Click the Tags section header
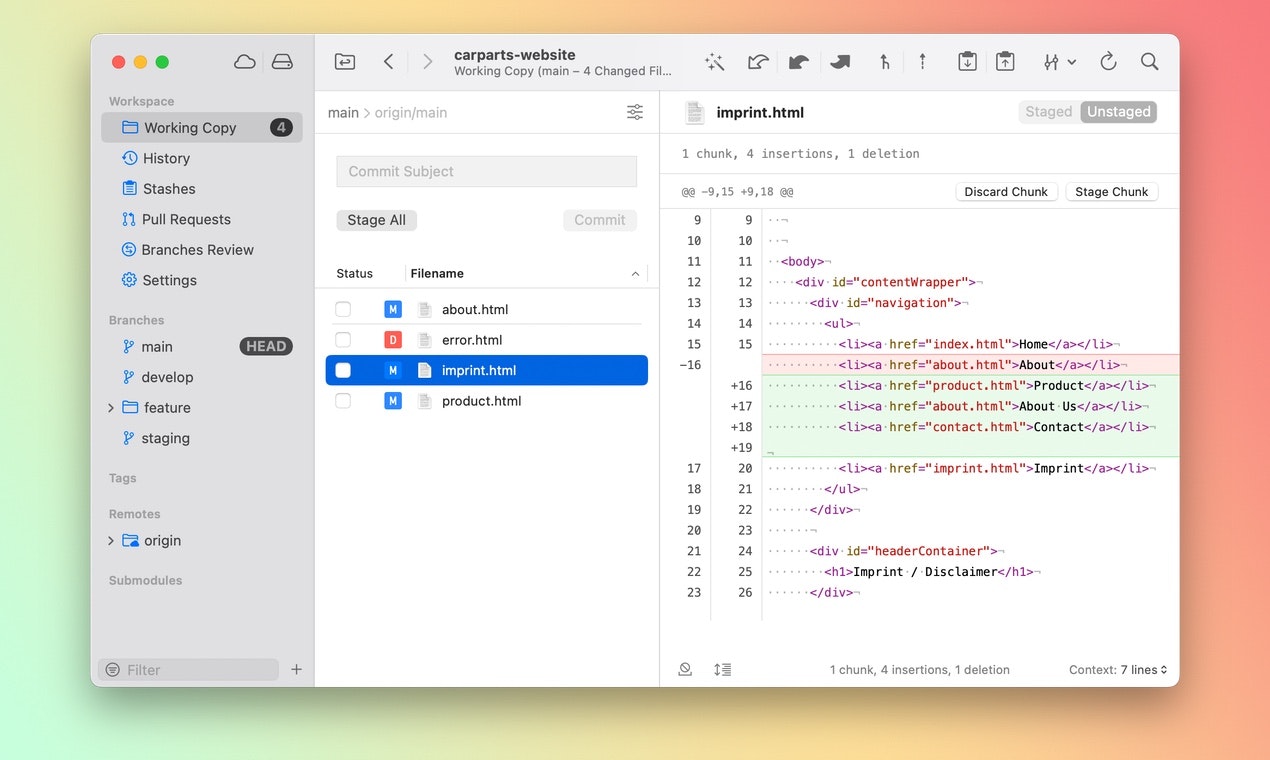Image resolution: width=1270 pixels, height=760 pixels. pos(123,478)
